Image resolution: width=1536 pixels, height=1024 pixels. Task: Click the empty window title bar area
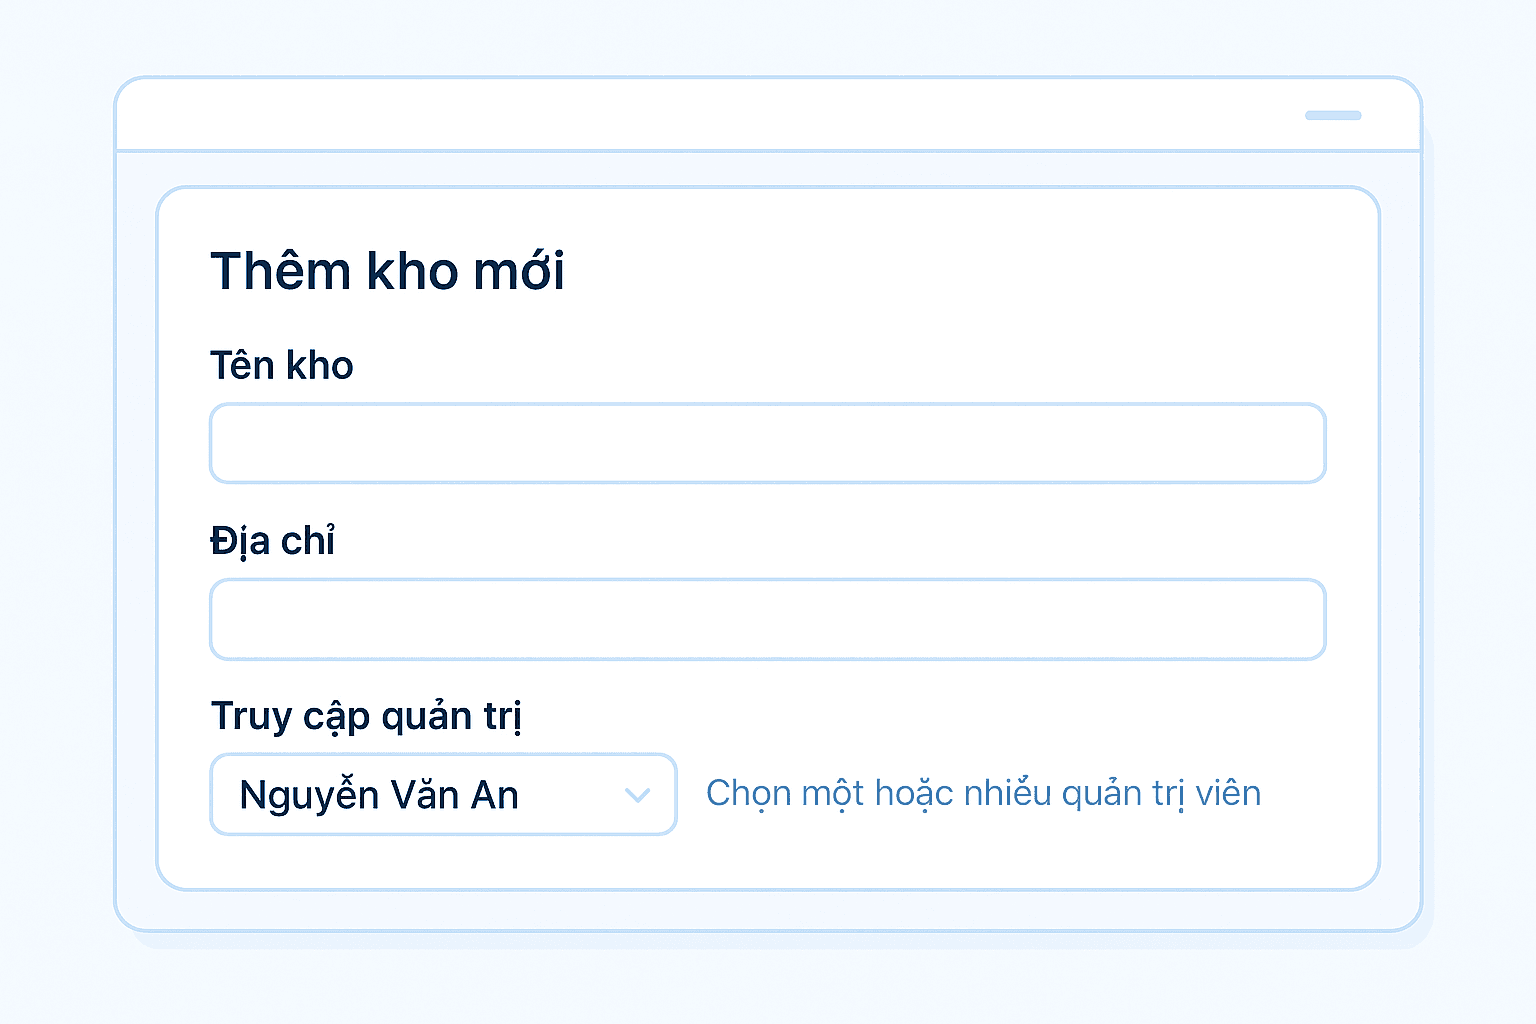(x=700, y=115)
